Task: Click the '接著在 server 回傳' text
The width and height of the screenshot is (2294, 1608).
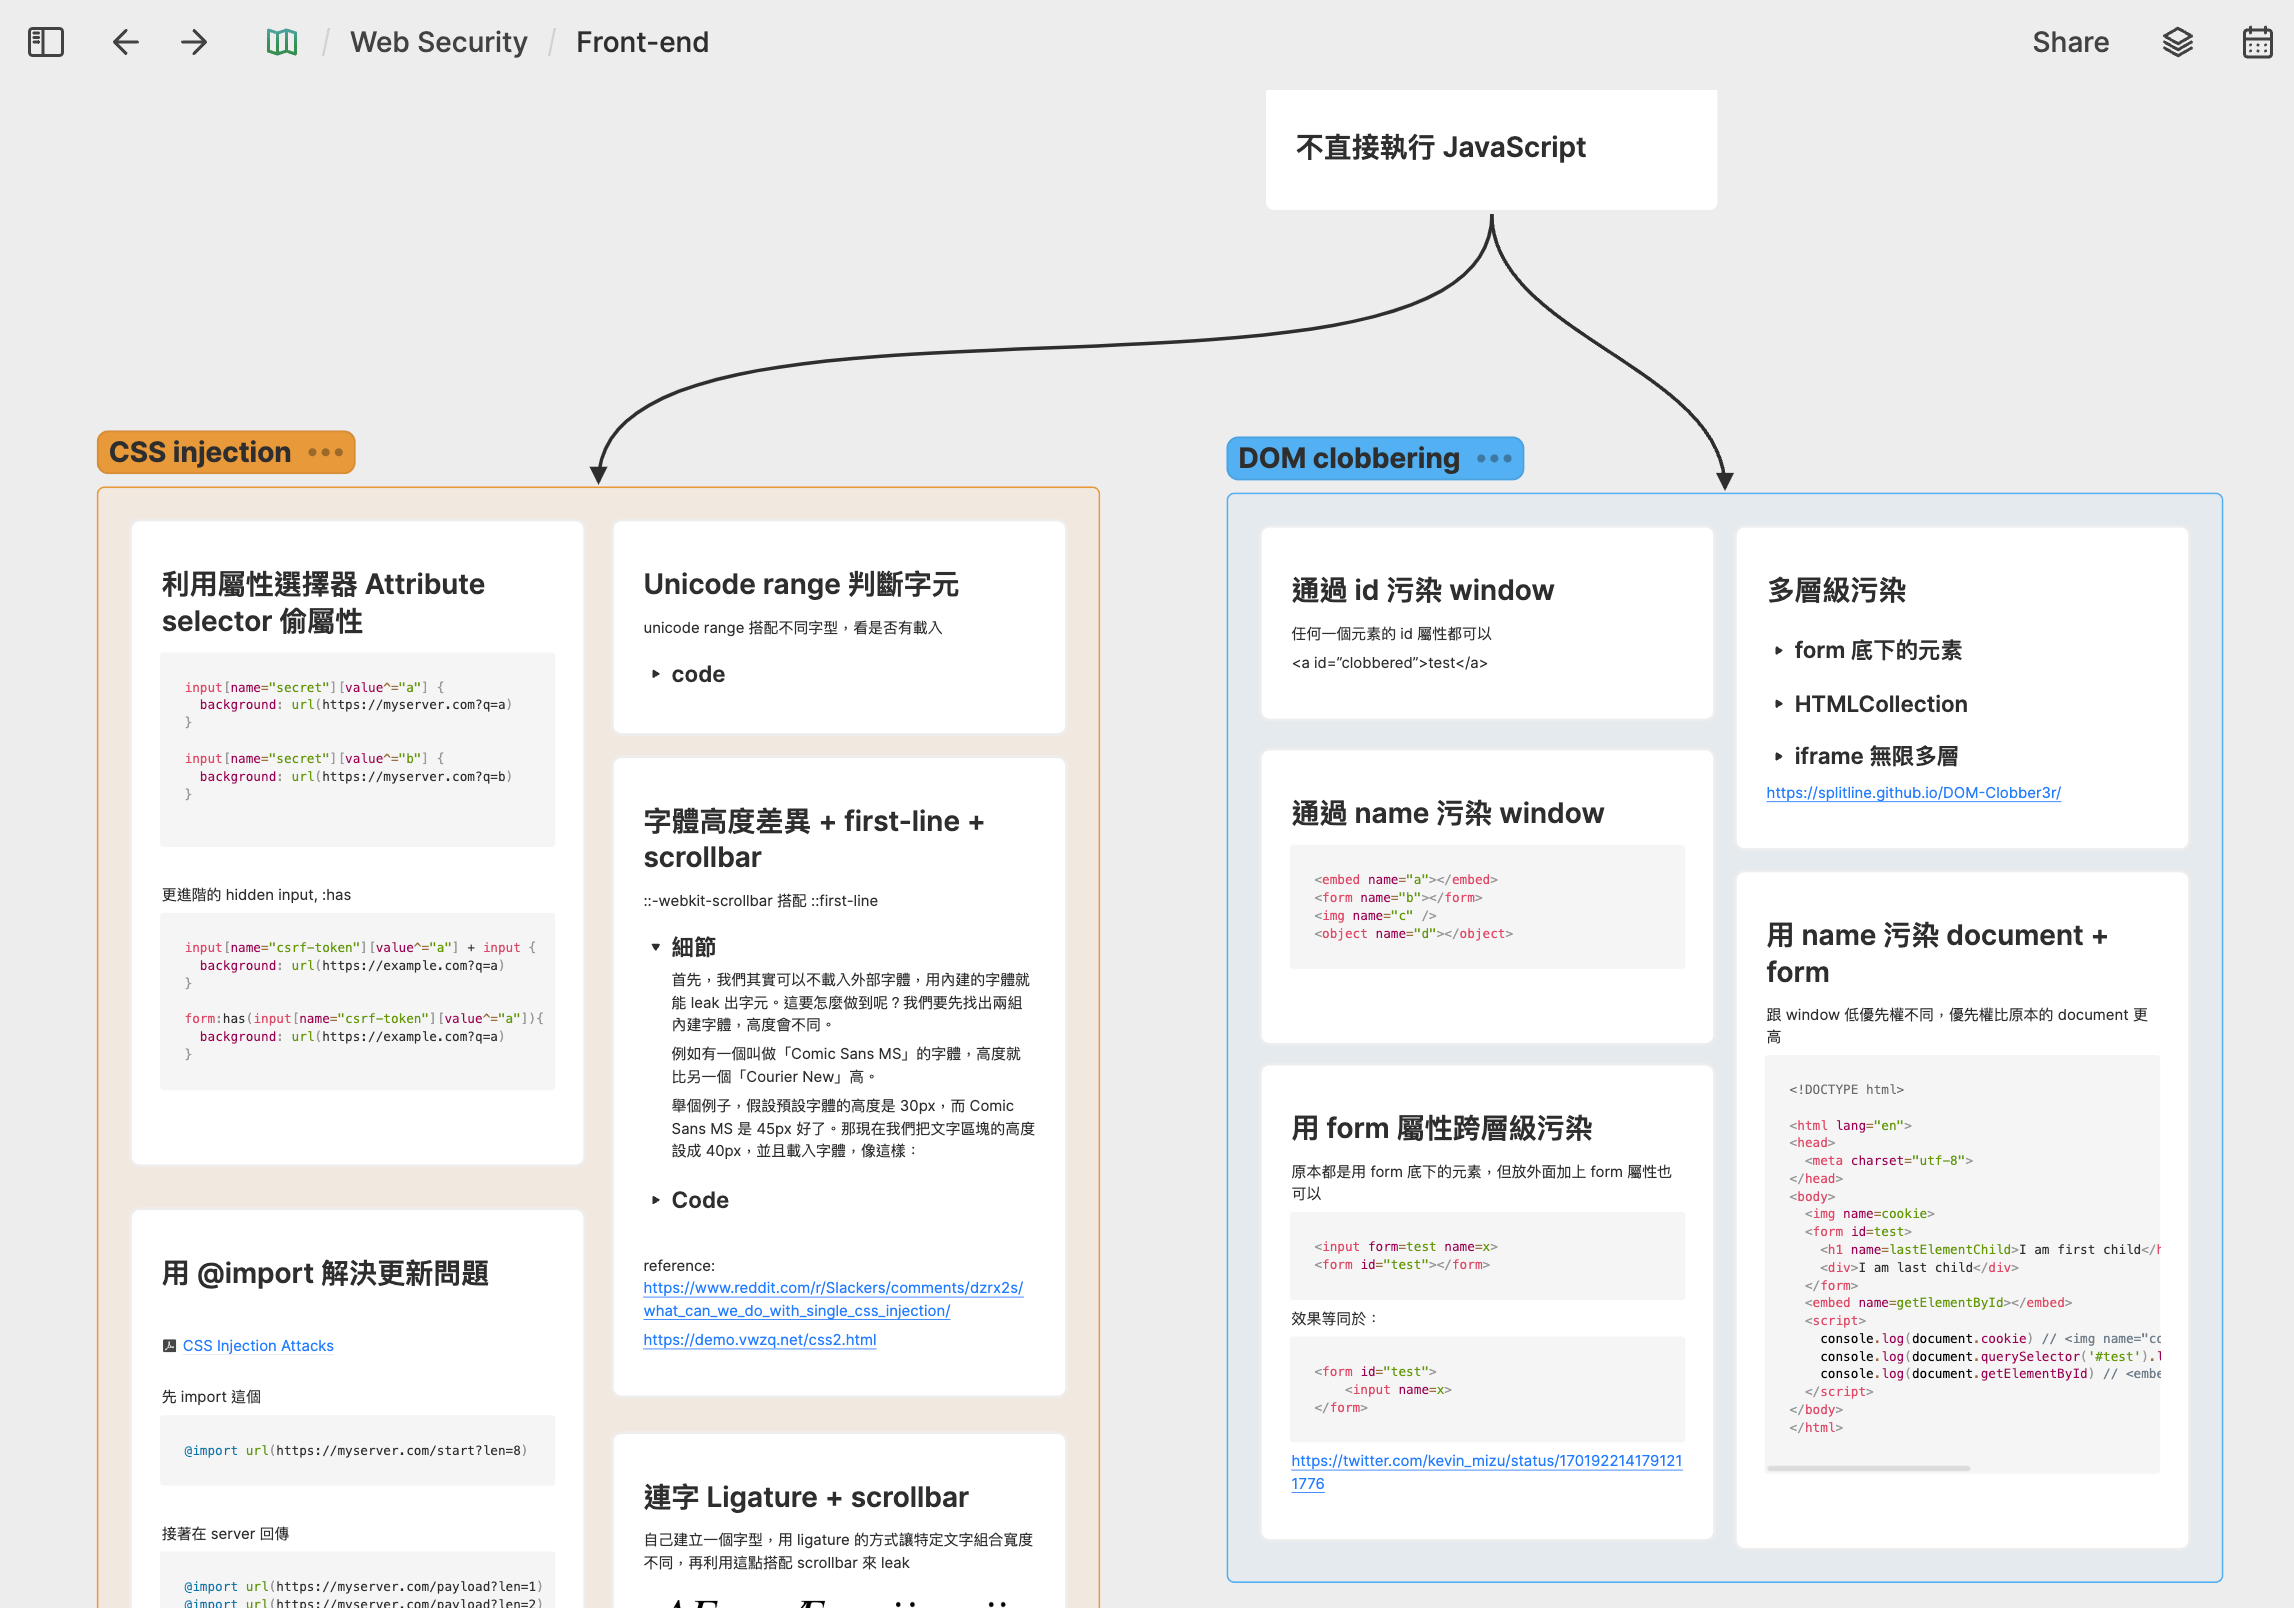Action: tap(225, 1534)
